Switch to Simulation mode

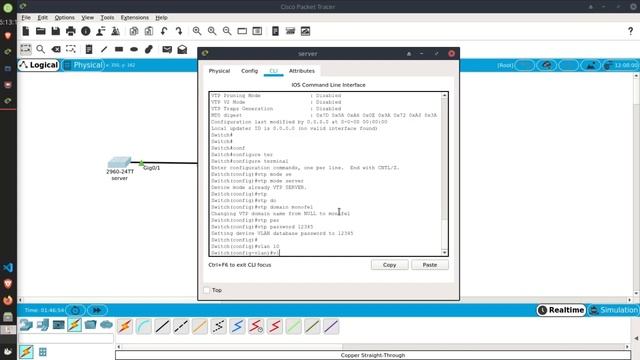coord(613,310)
